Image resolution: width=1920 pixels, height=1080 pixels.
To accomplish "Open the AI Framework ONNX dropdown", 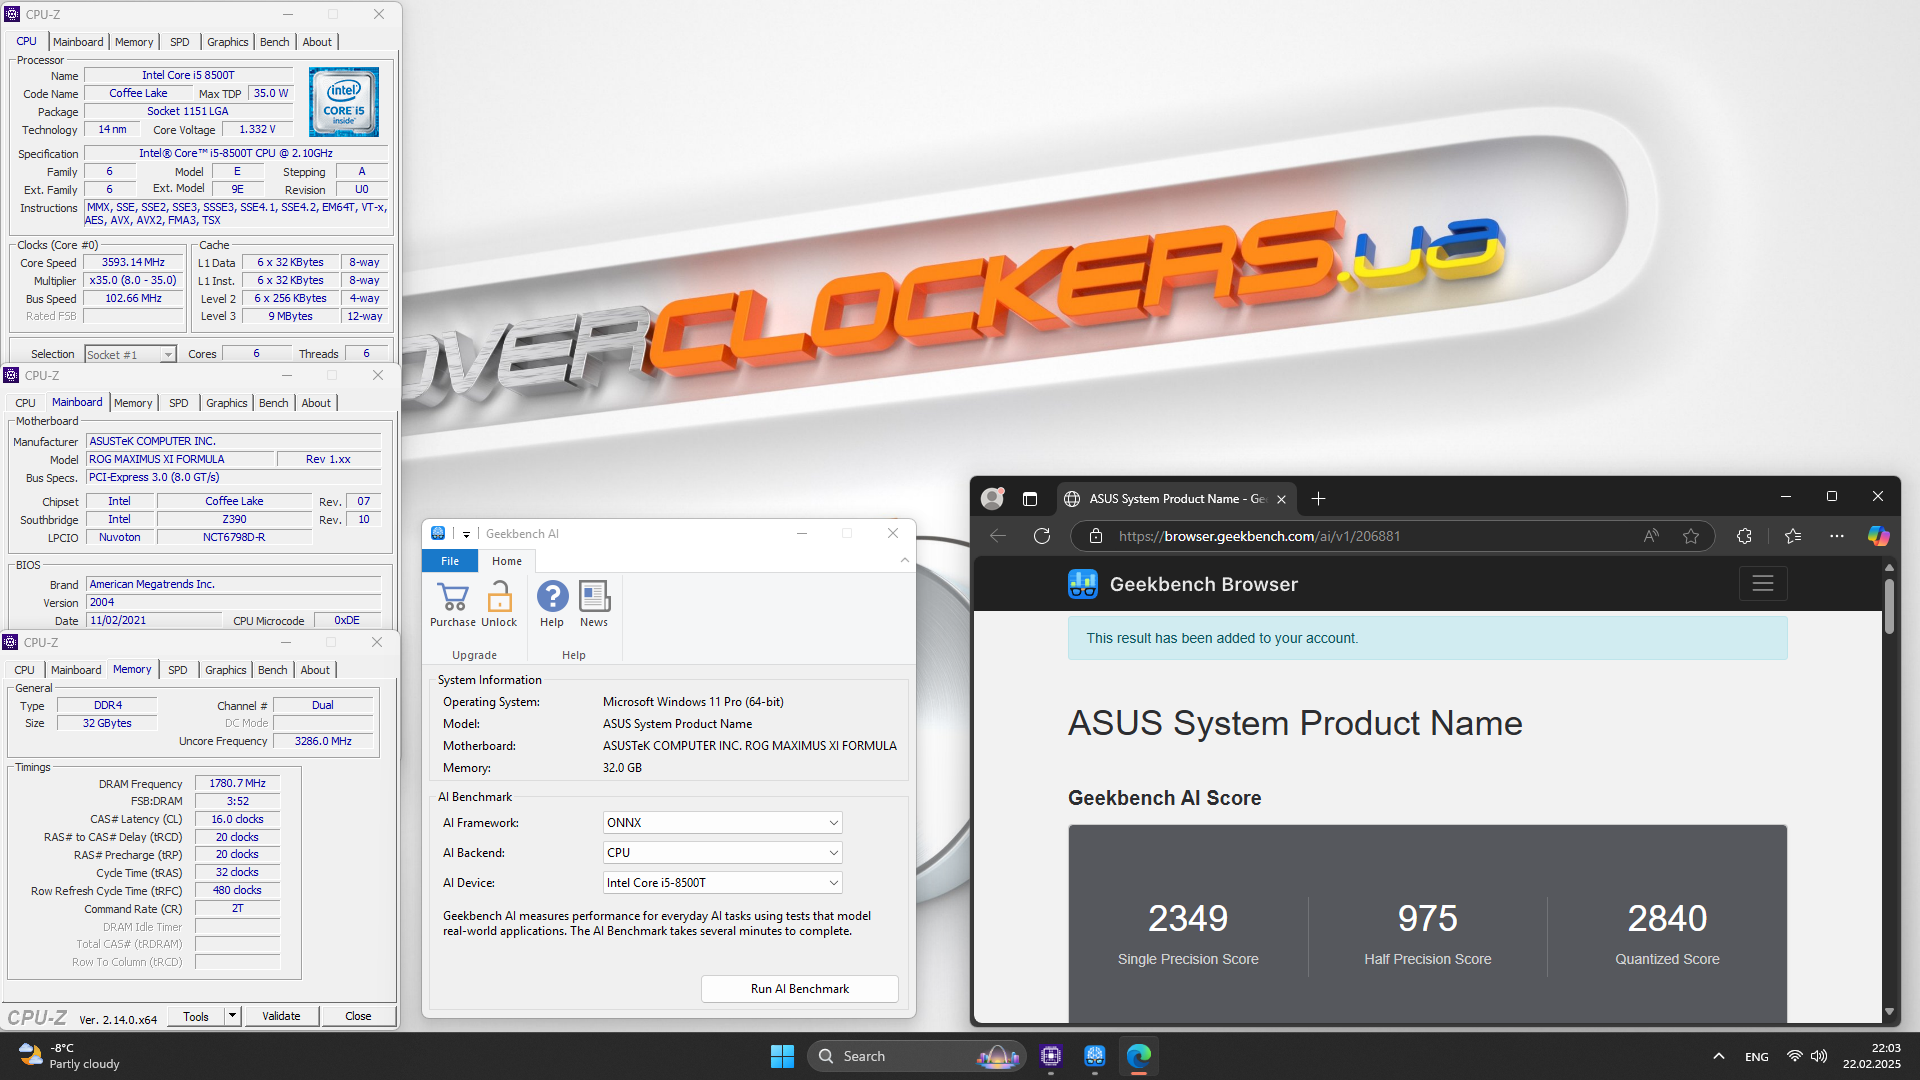I will click(x=723, y=823).
